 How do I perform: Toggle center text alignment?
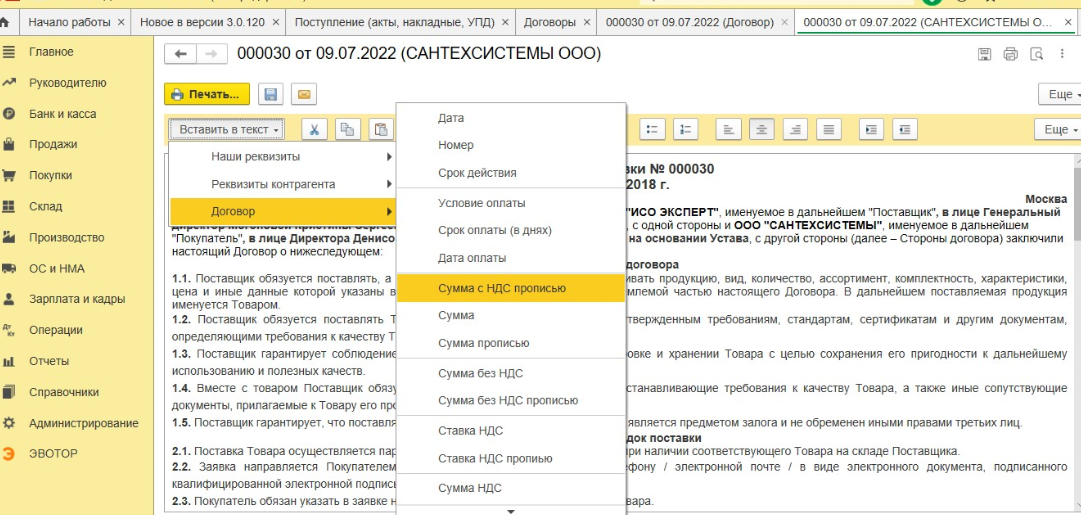click(763, 129)
